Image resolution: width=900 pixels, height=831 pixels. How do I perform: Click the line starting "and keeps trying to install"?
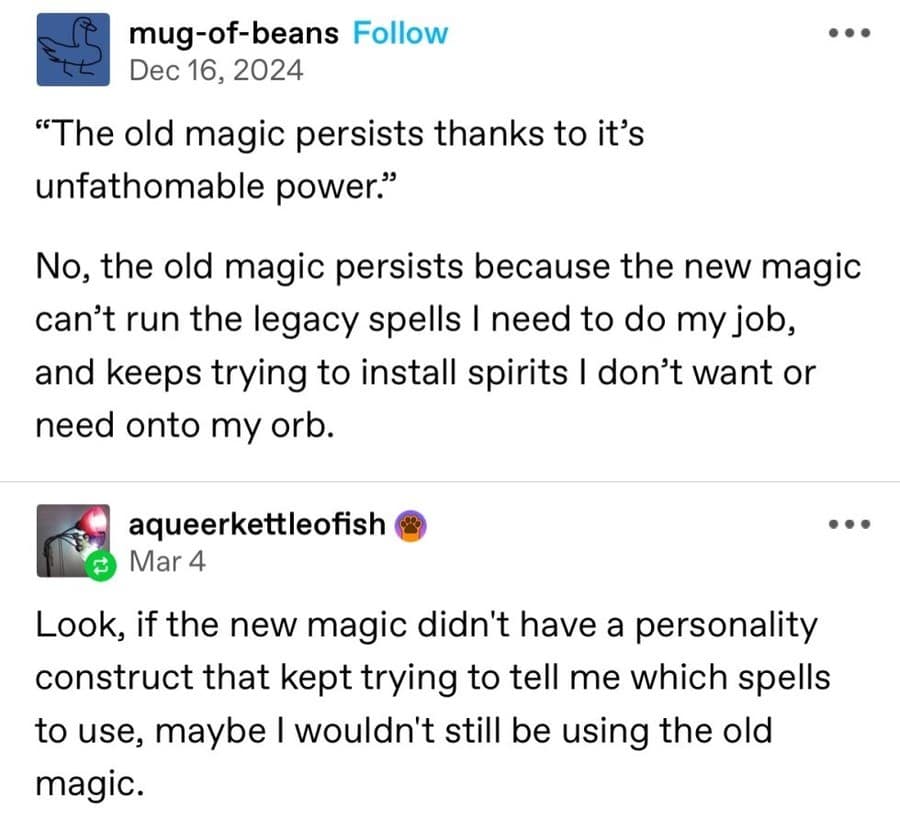point(425,373)
